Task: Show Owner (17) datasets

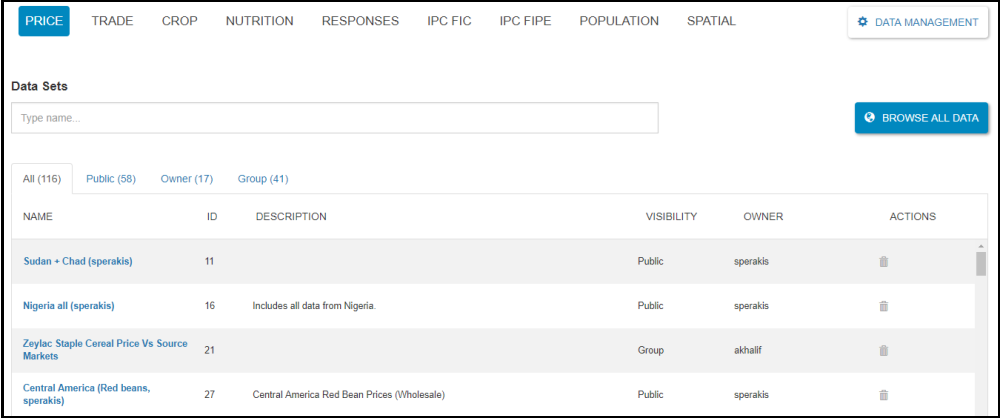Action: [187, 179]
